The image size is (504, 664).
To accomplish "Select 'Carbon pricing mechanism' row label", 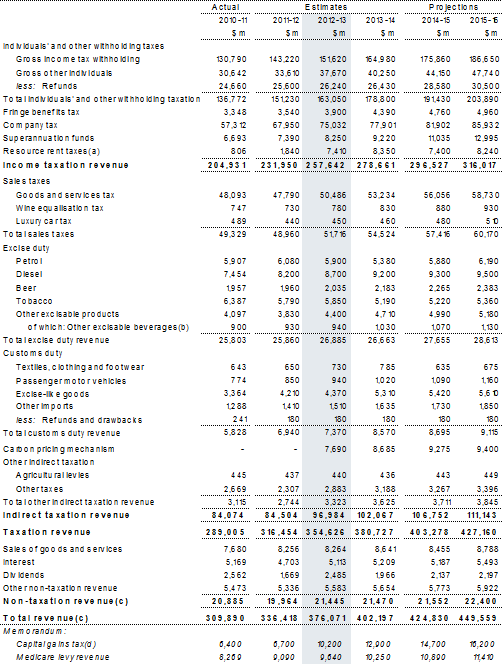I will [58, 449].
